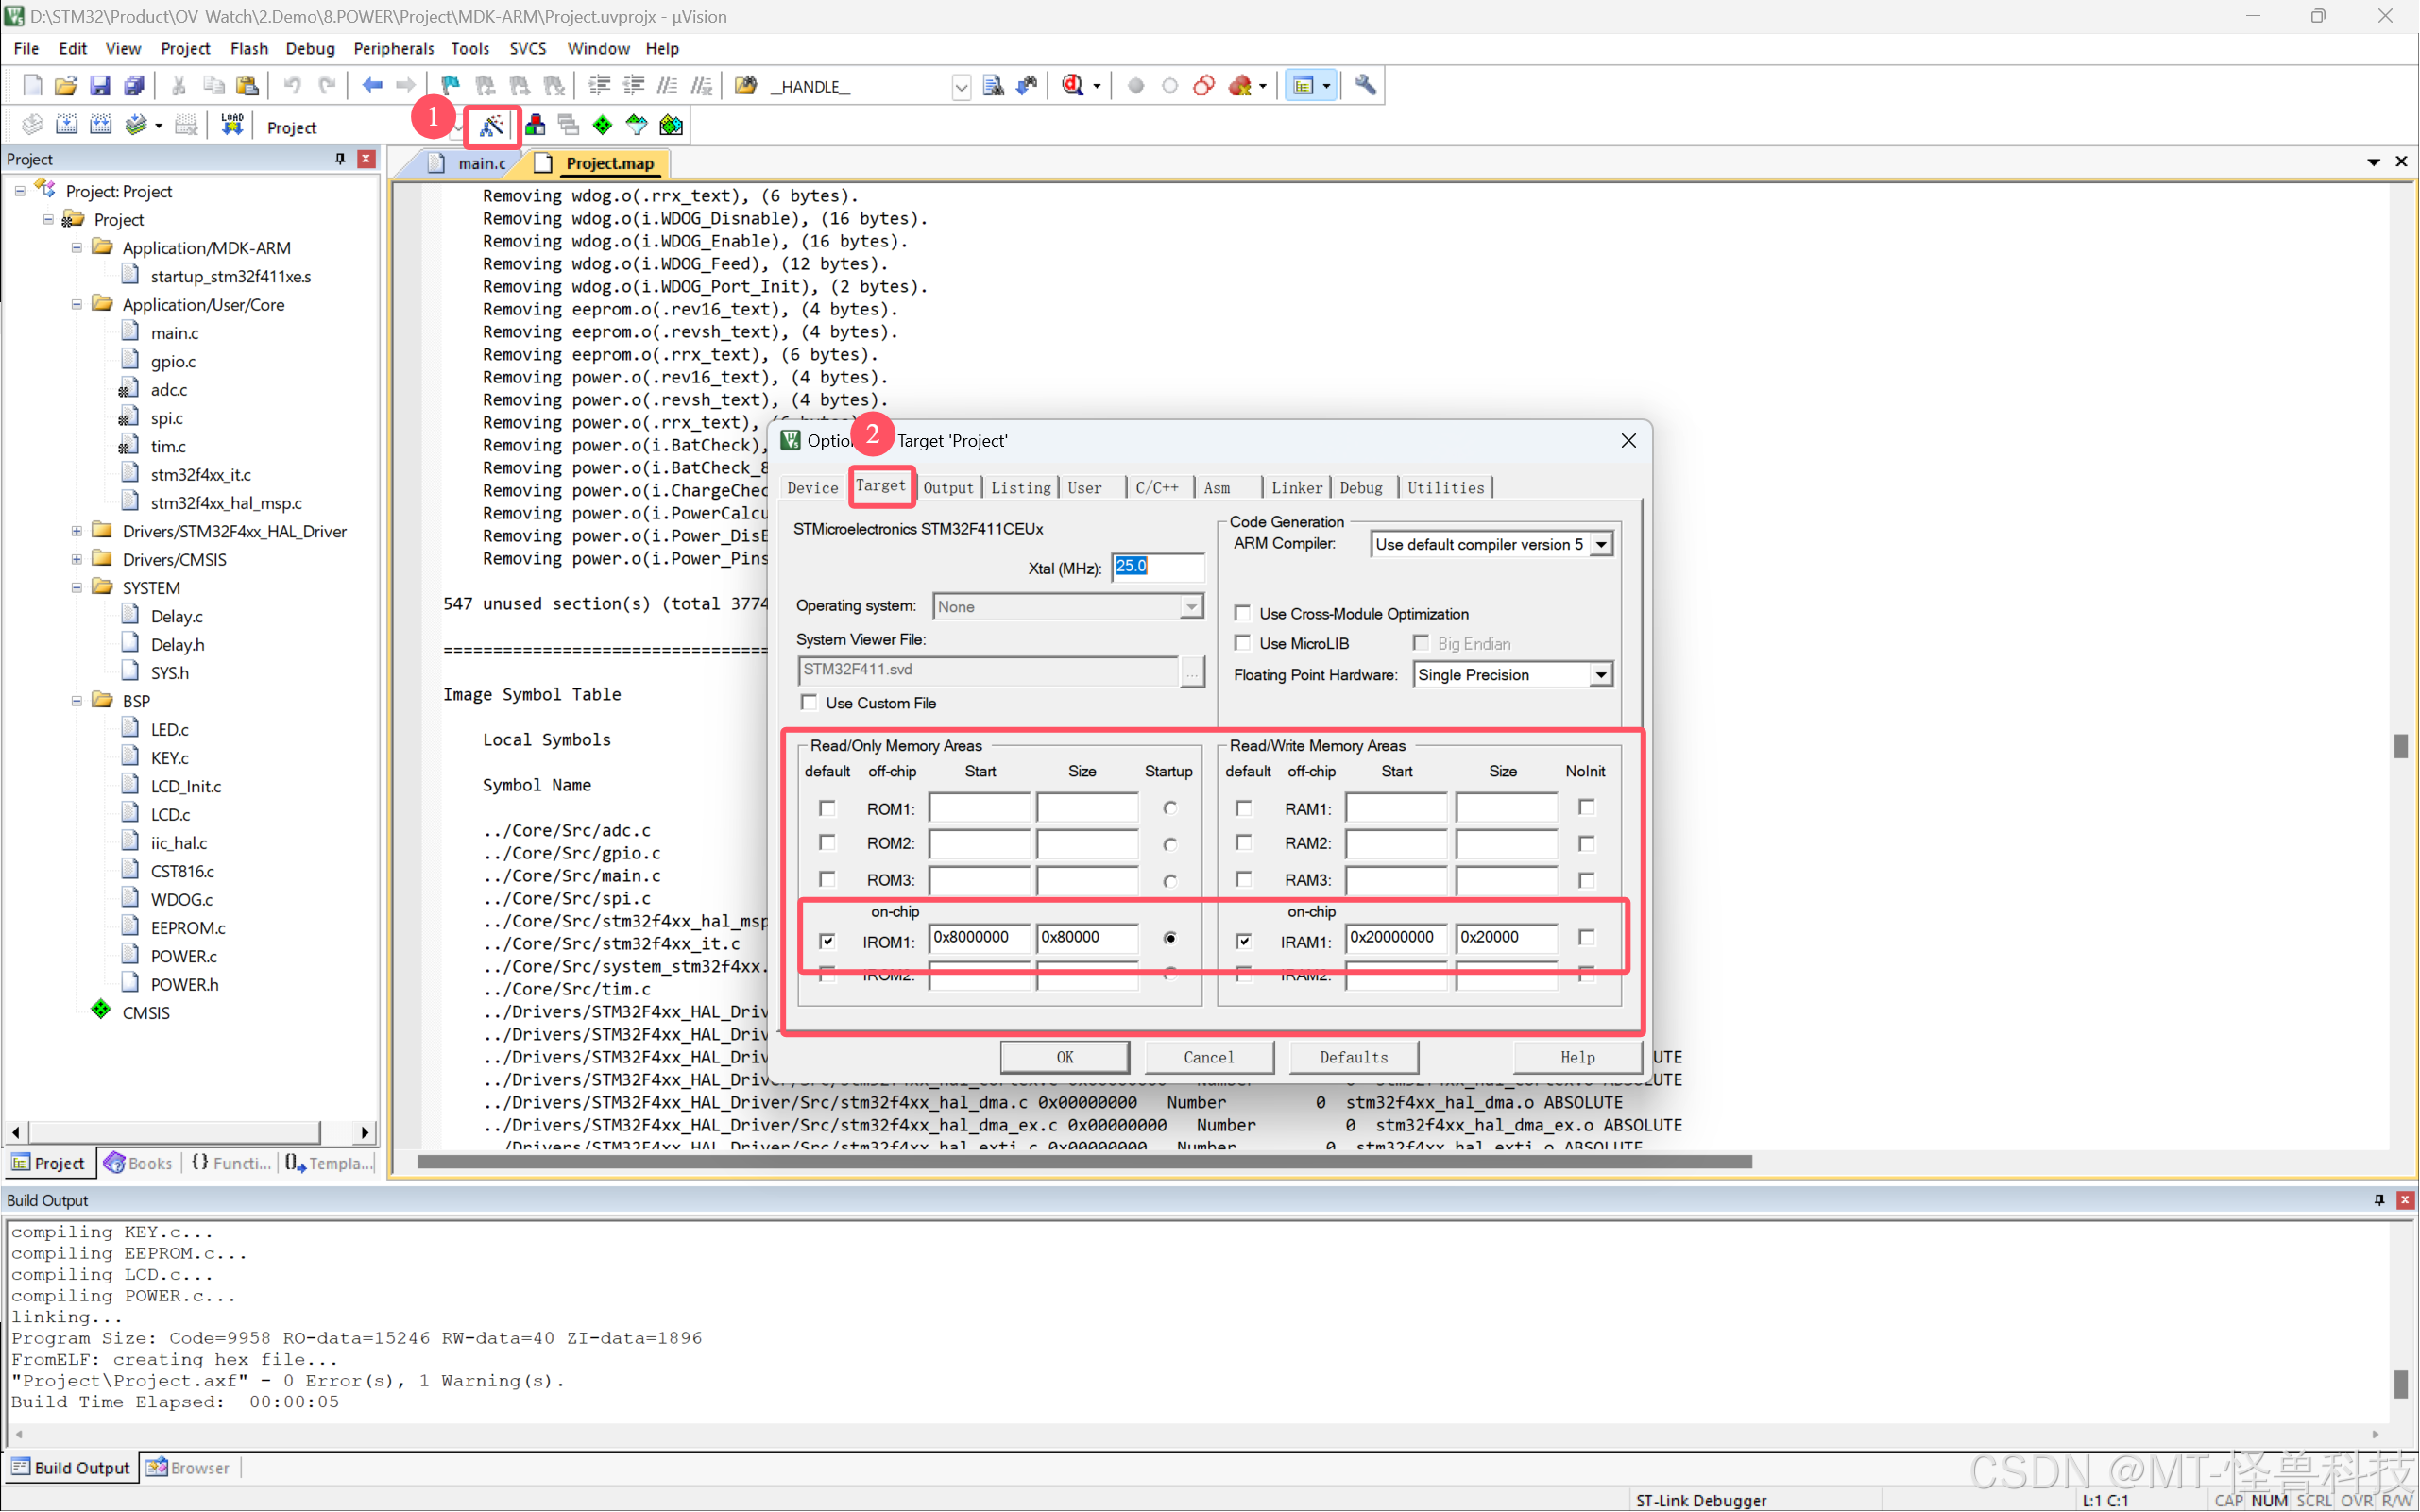The height and width of the screenshot is (1512, 2420).
Task: Open the ARM Compiler version dropdown
Action: [x=1601, y=544]
